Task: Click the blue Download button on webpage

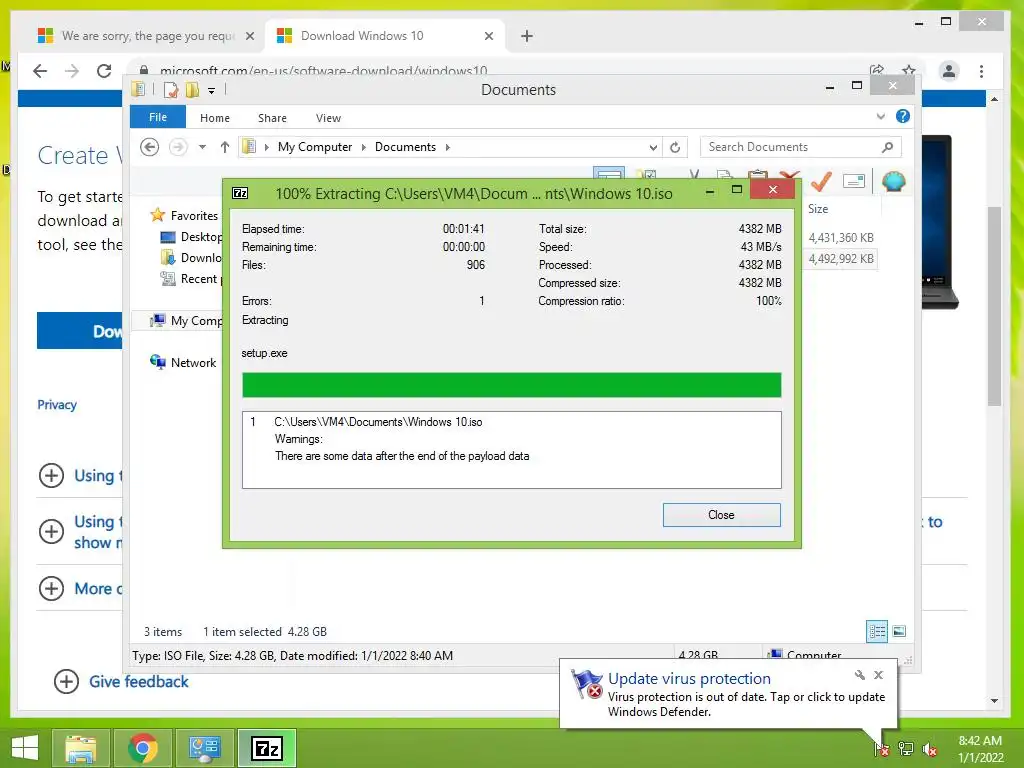Action: (x=80, y=330)
